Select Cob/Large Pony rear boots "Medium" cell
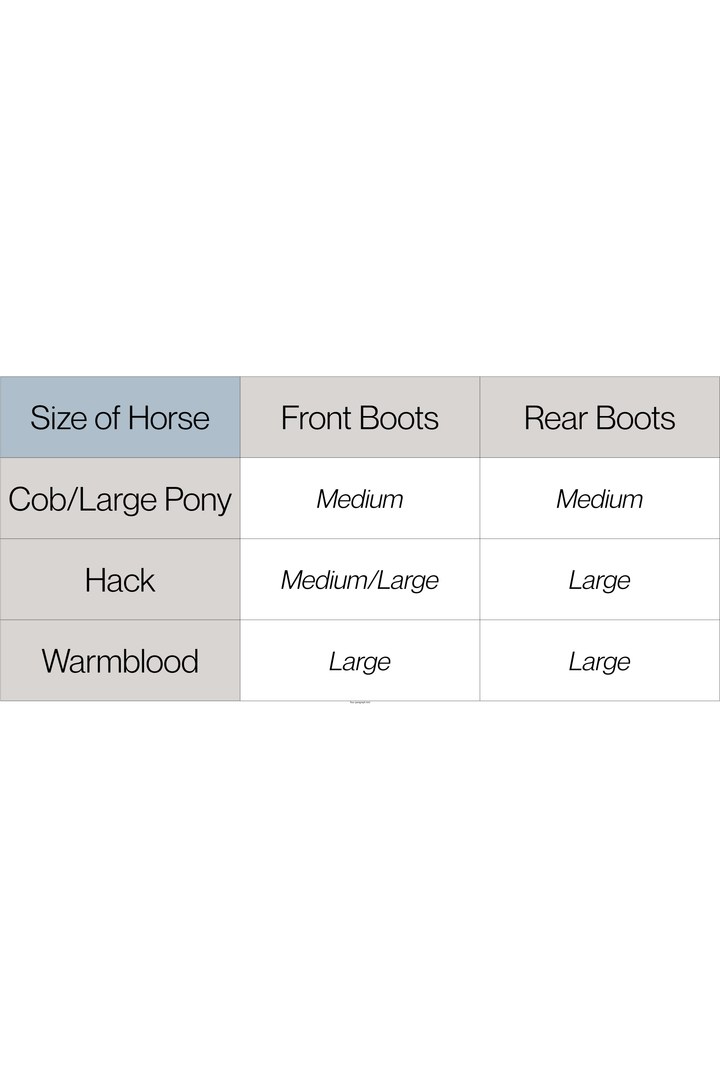Image resolution: width=720 pixels, height=1080 pixels. tap(600, 499)
